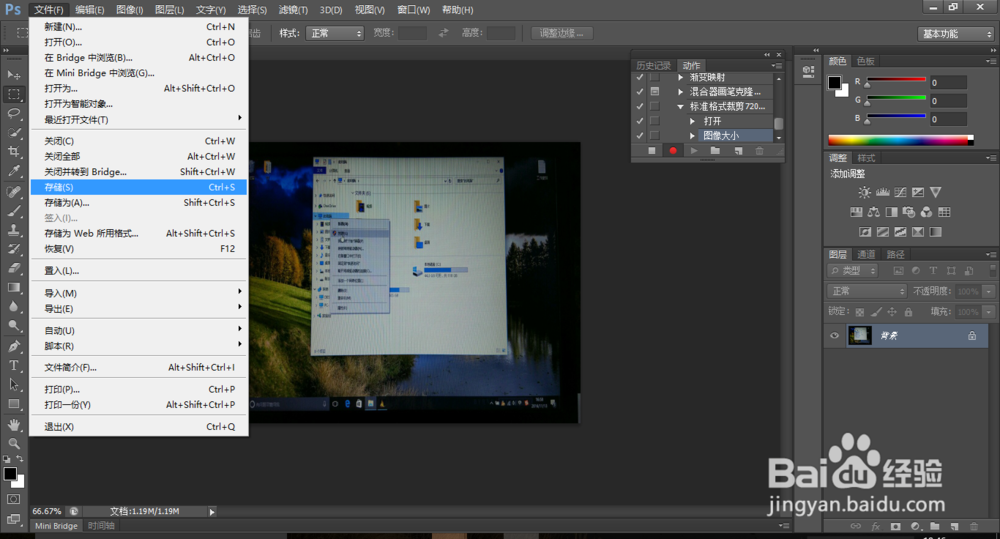This screenshot has width=1000, height=539.
Task: Select the Eraser tool
Action: (13, 269)
